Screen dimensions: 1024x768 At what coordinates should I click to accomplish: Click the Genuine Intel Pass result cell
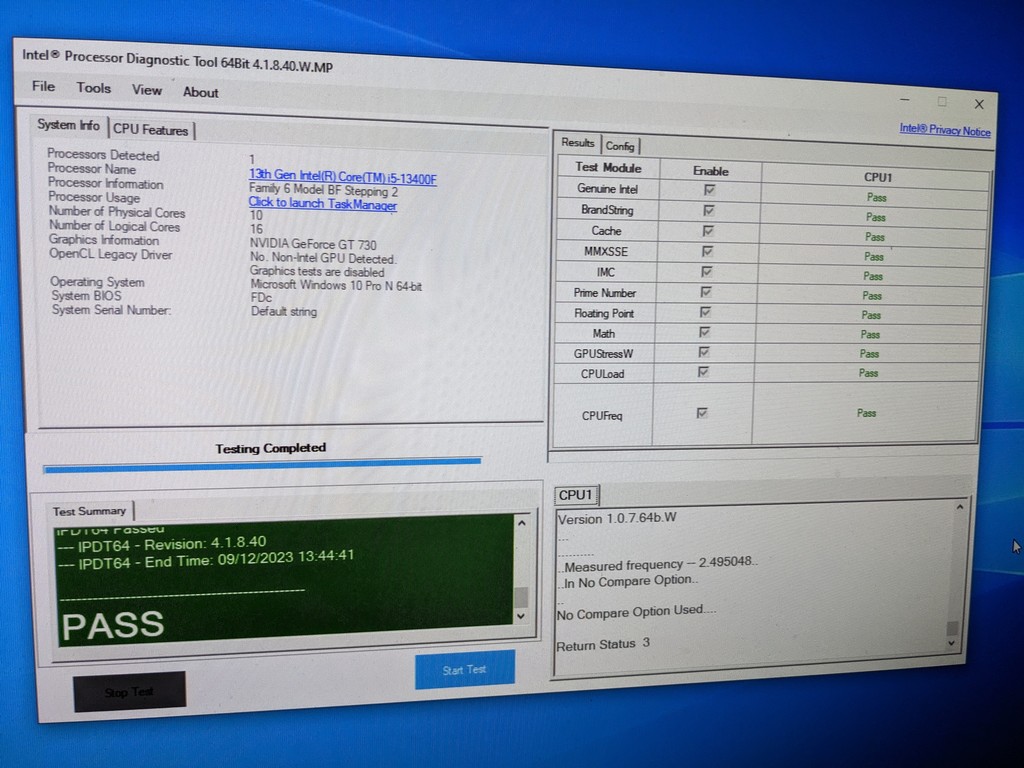pyautogui.click(x=876, y=197)
